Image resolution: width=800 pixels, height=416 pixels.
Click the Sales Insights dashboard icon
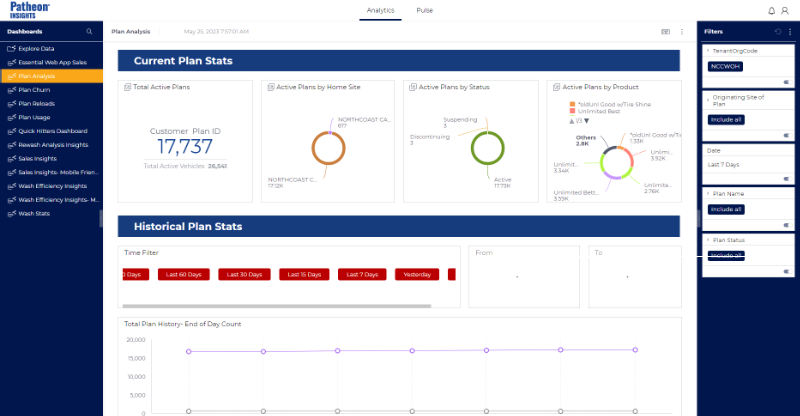[x=11, y=159]
